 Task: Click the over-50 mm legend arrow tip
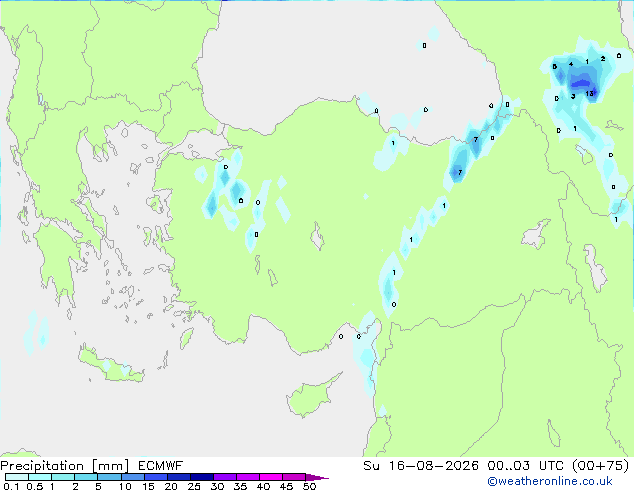(x=317, y=477)
